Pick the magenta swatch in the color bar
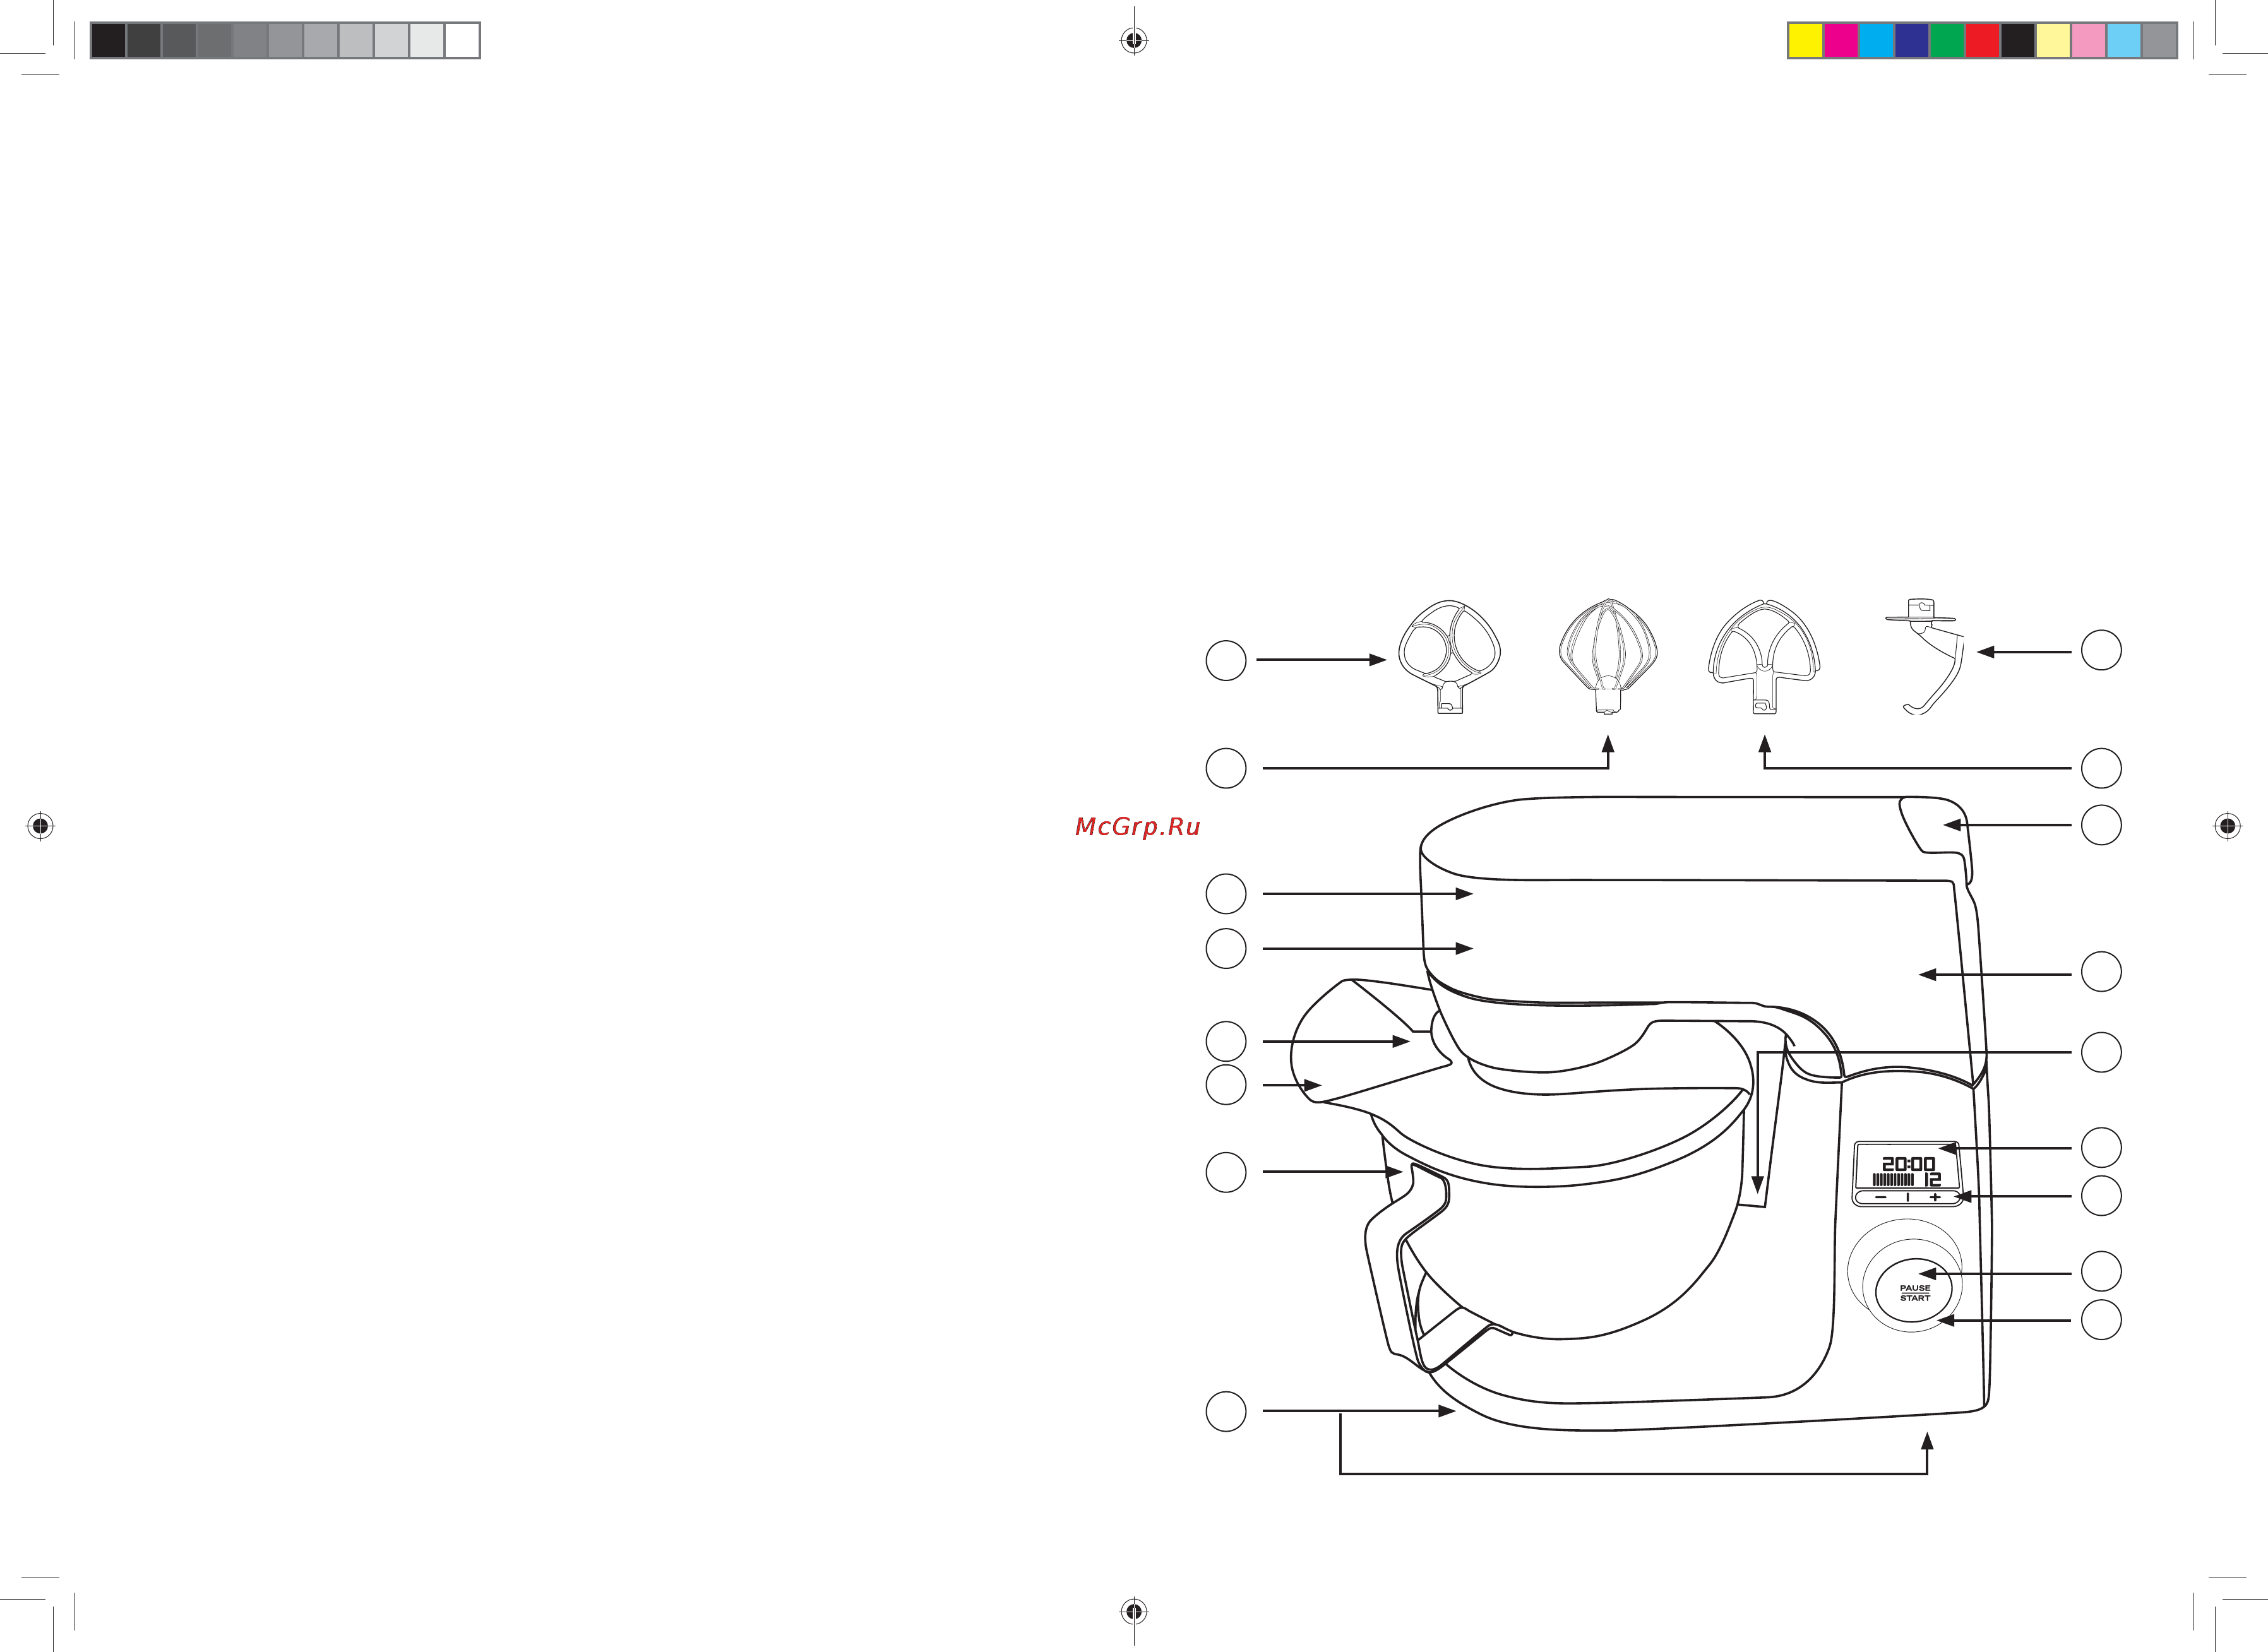 [x=1840, y=41]
